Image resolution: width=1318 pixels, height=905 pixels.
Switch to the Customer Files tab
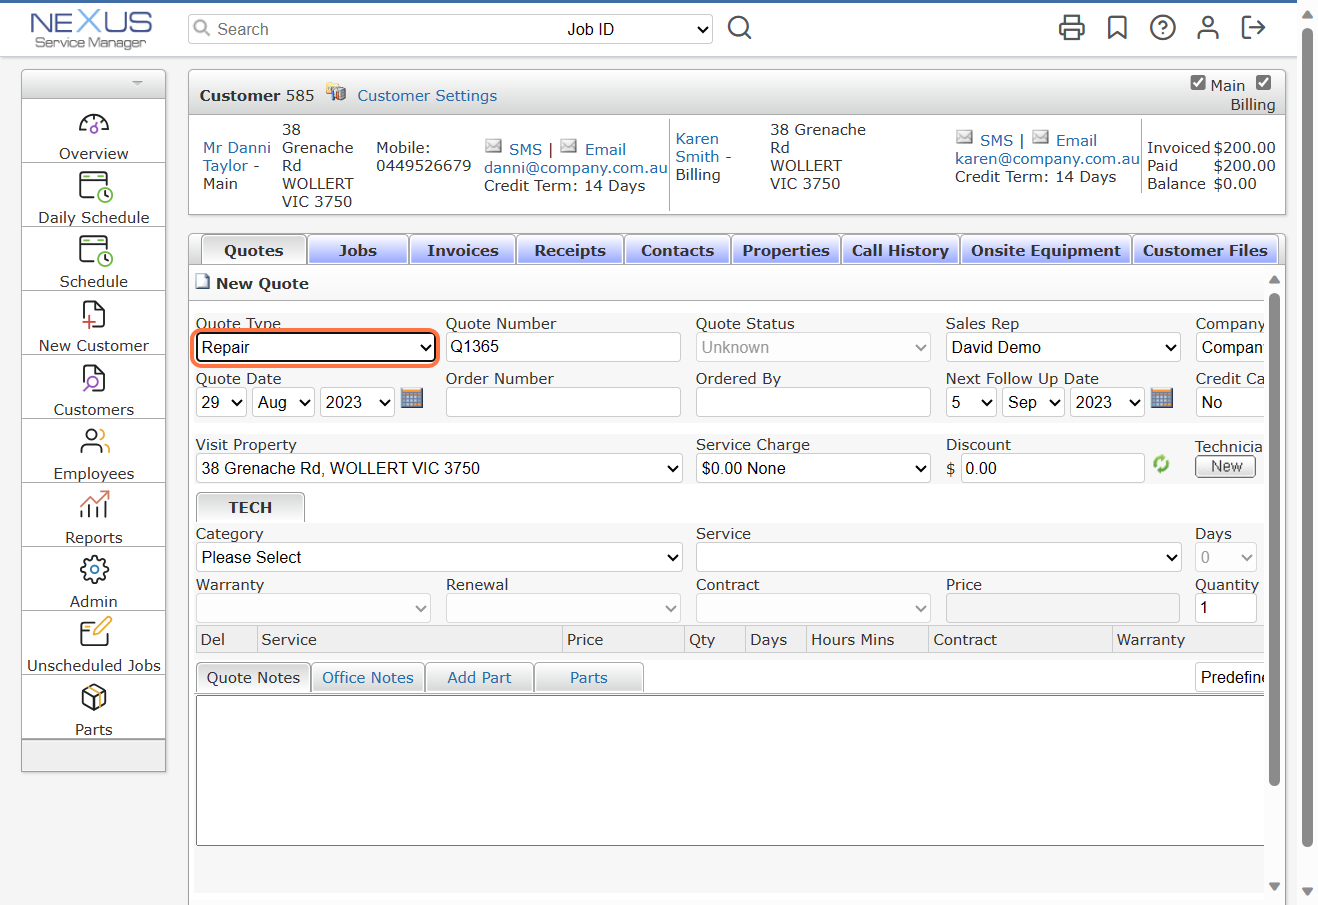tap(1205, 250)
